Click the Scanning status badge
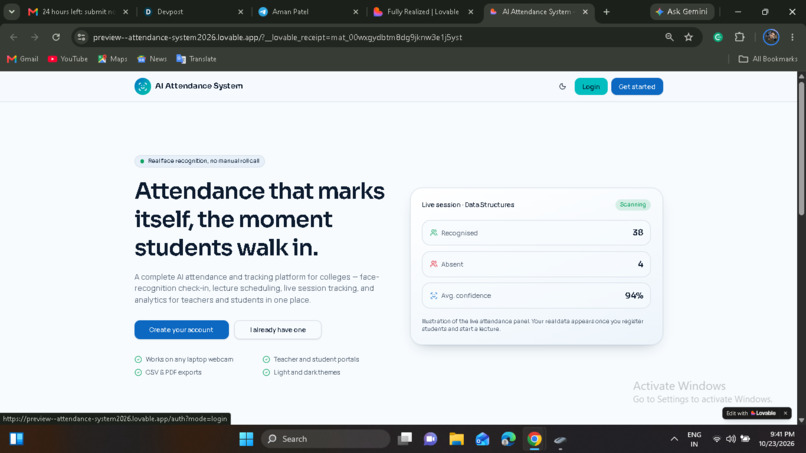 coord(633,205)
